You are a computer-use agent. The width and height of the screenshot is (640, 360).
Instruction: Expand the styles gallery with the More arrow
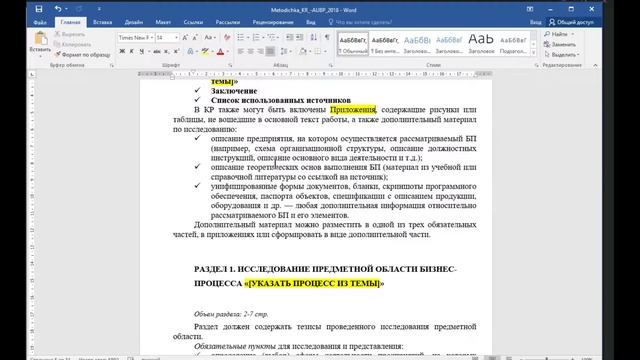coord(533,52)
